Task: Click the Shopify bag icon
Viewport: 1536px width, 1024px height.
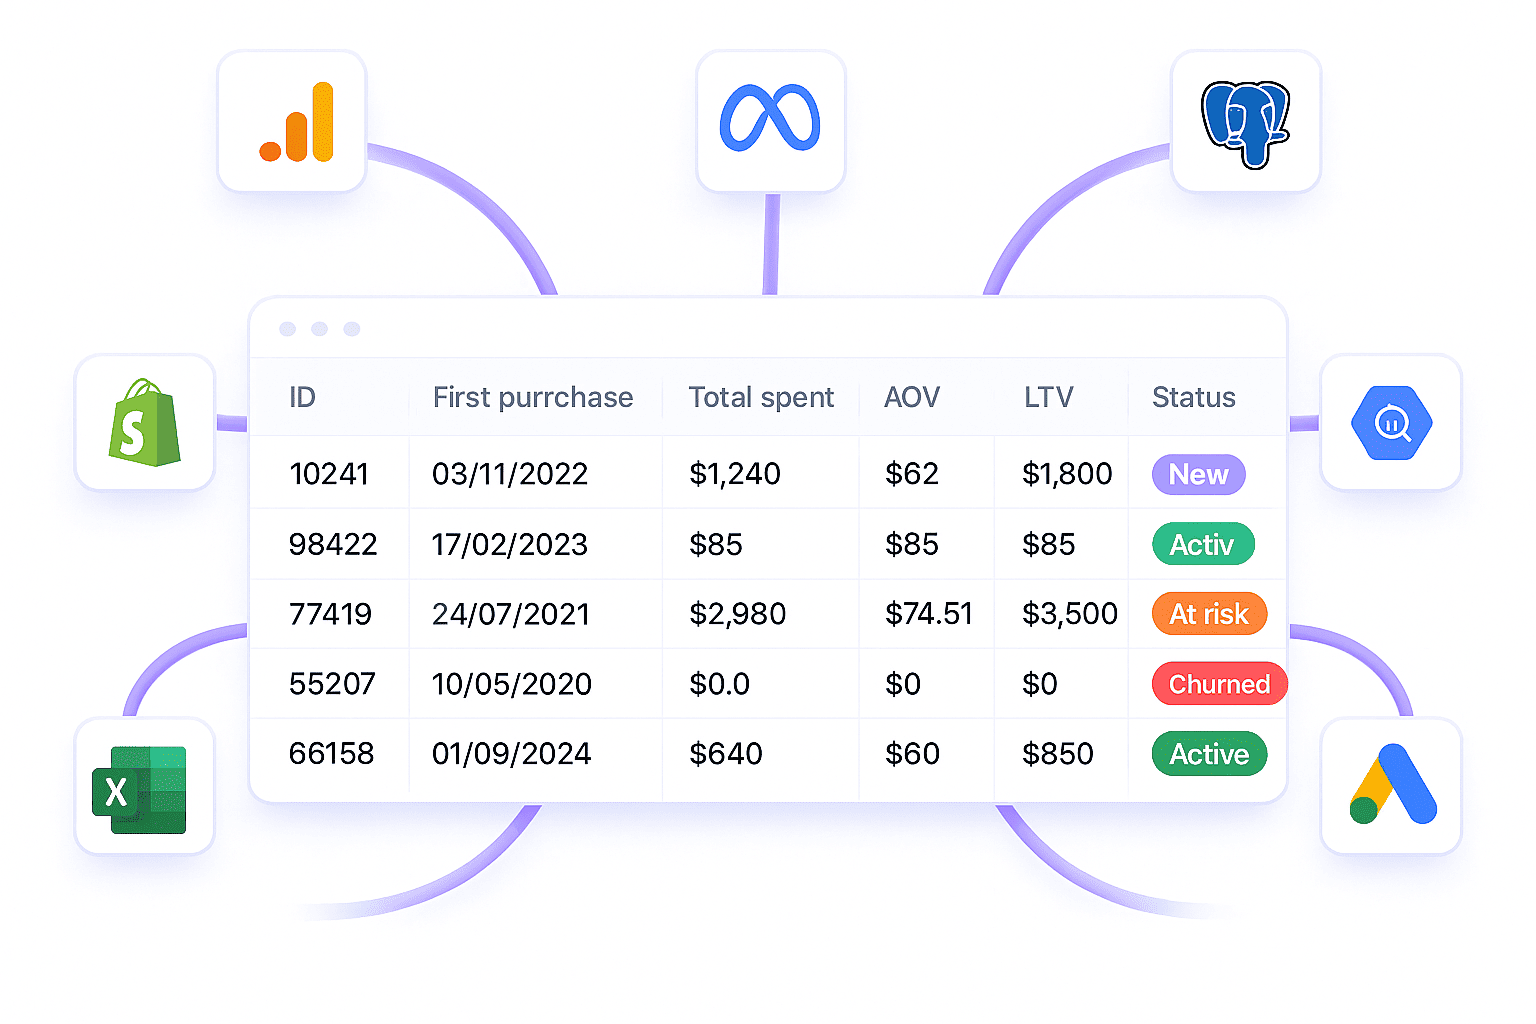Action: [145, 423]
